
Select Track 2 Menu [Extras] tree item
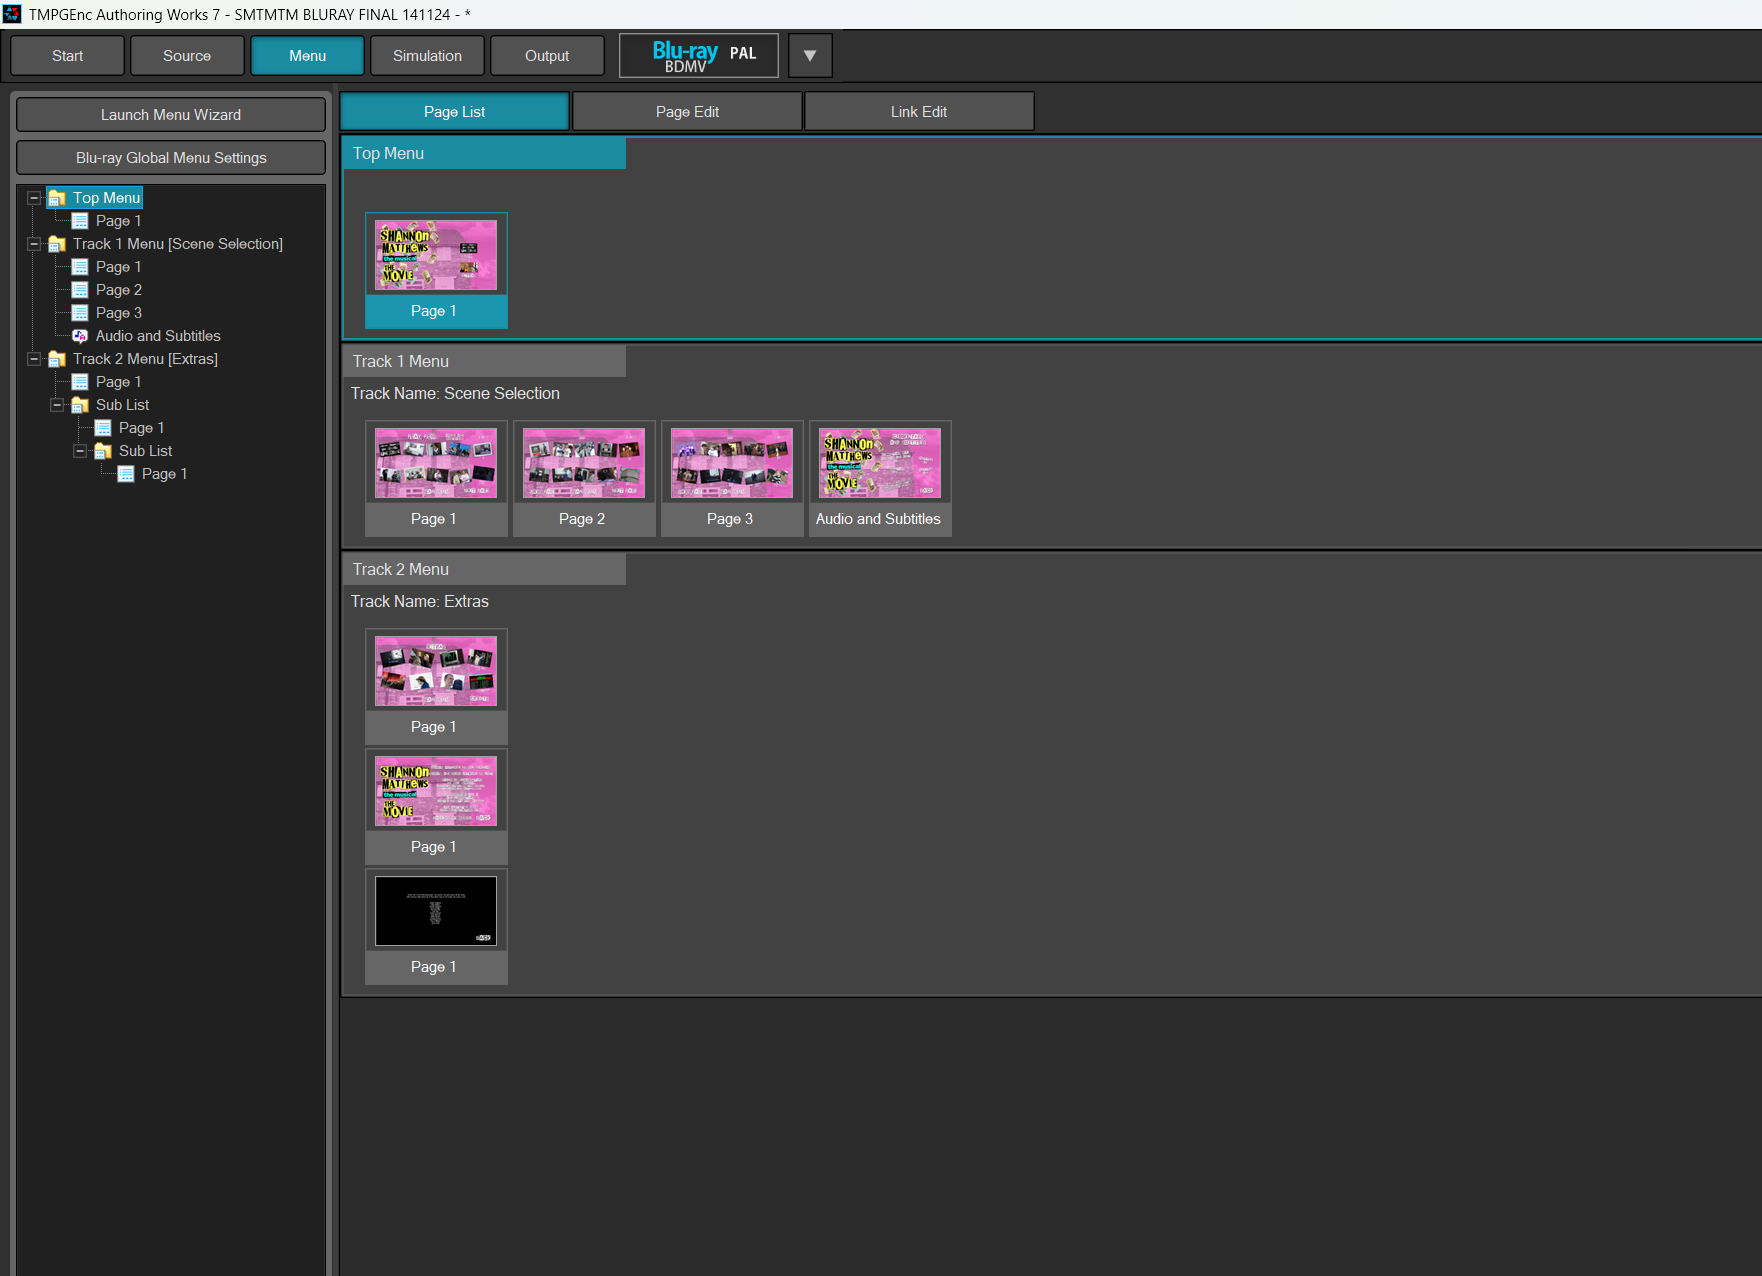[145, 359]
